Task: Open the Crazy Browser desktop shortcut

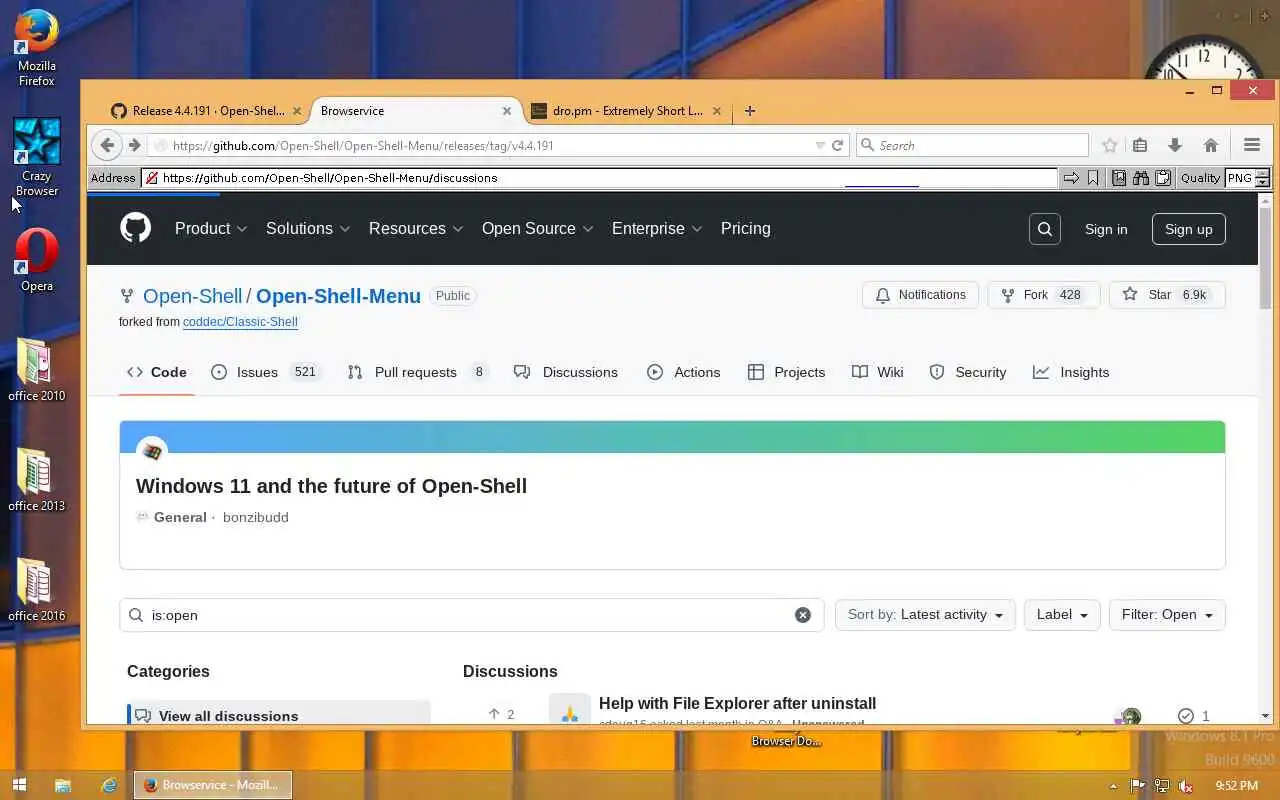Action: click(x=37, y=158)
